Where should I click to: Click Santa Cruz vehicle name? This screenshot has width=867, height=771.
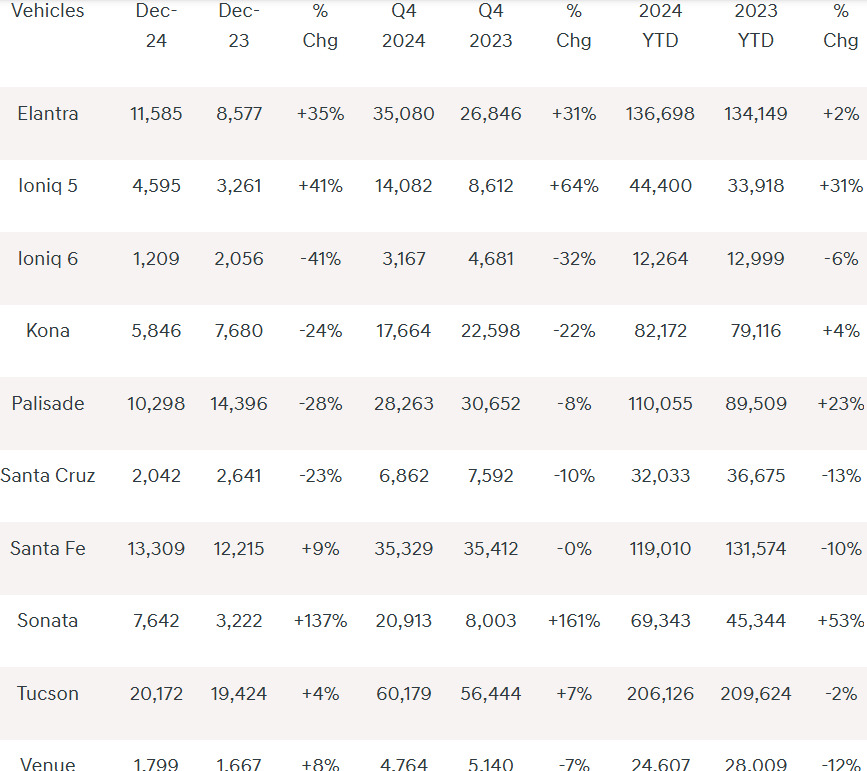click(48, 476)
